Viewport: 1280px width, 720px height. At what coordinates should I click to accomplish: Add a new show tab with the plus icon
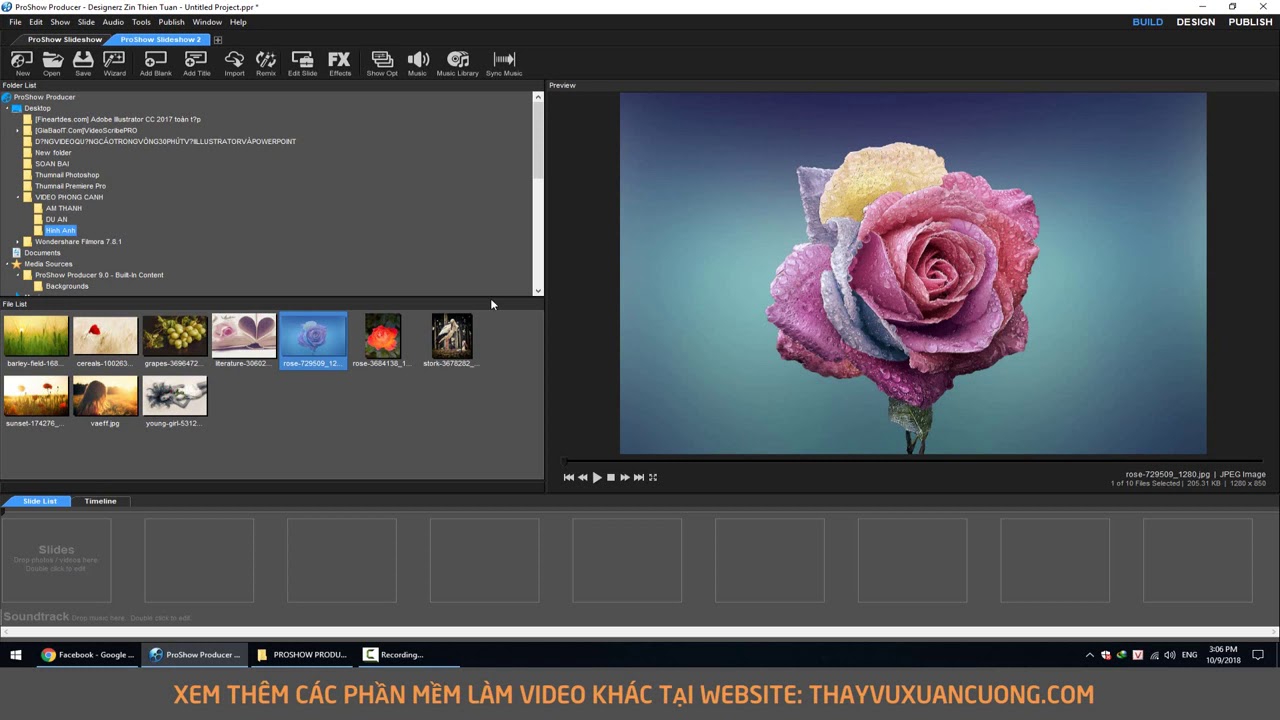coord(218,40)
